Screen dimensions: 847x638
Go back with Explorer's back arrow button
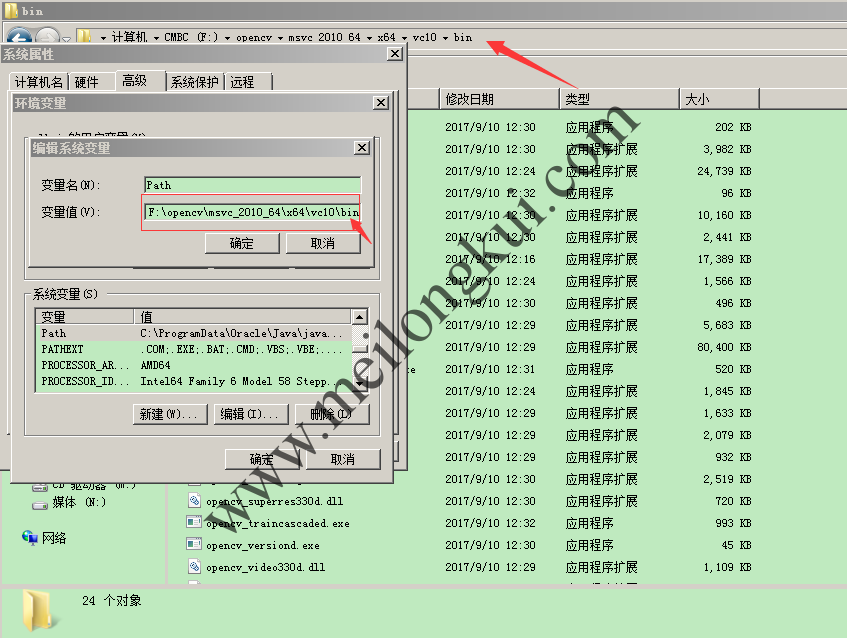[x=19, y=36]
